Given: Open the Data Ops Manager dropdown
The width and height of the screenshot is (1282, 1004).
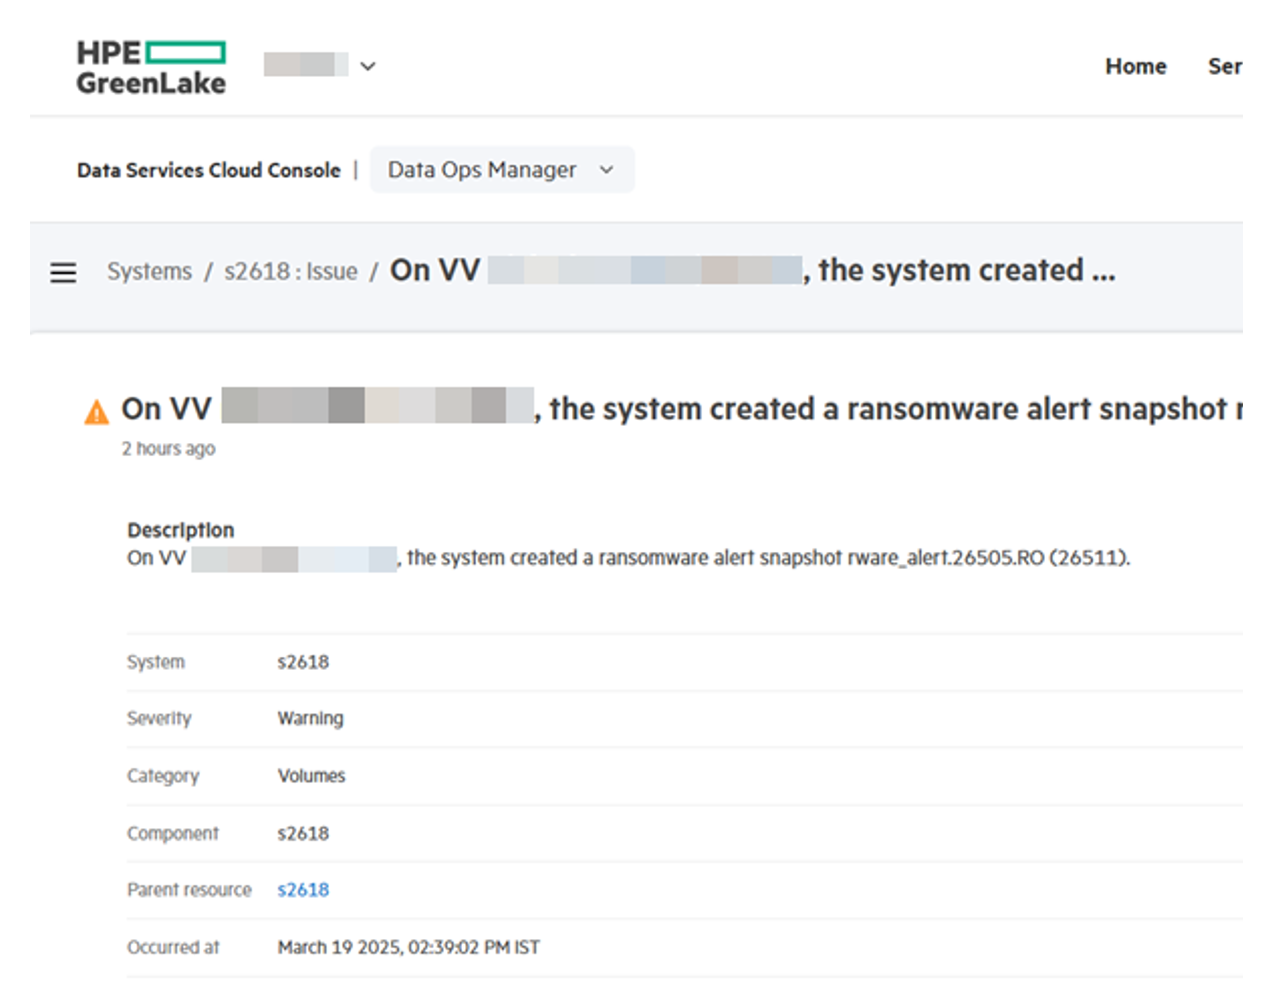Looking at the screenshot, I should click(502, 170).
